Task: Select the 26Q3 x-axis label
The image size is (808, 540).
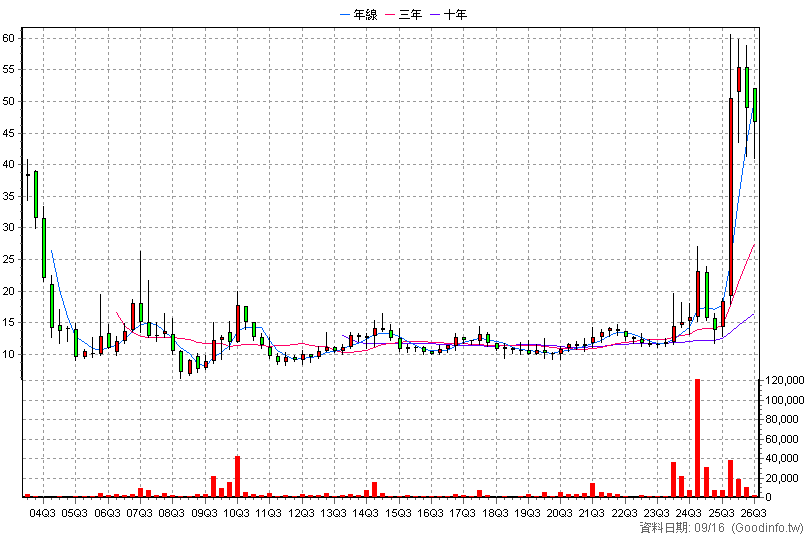Action: tap(753, 513)
